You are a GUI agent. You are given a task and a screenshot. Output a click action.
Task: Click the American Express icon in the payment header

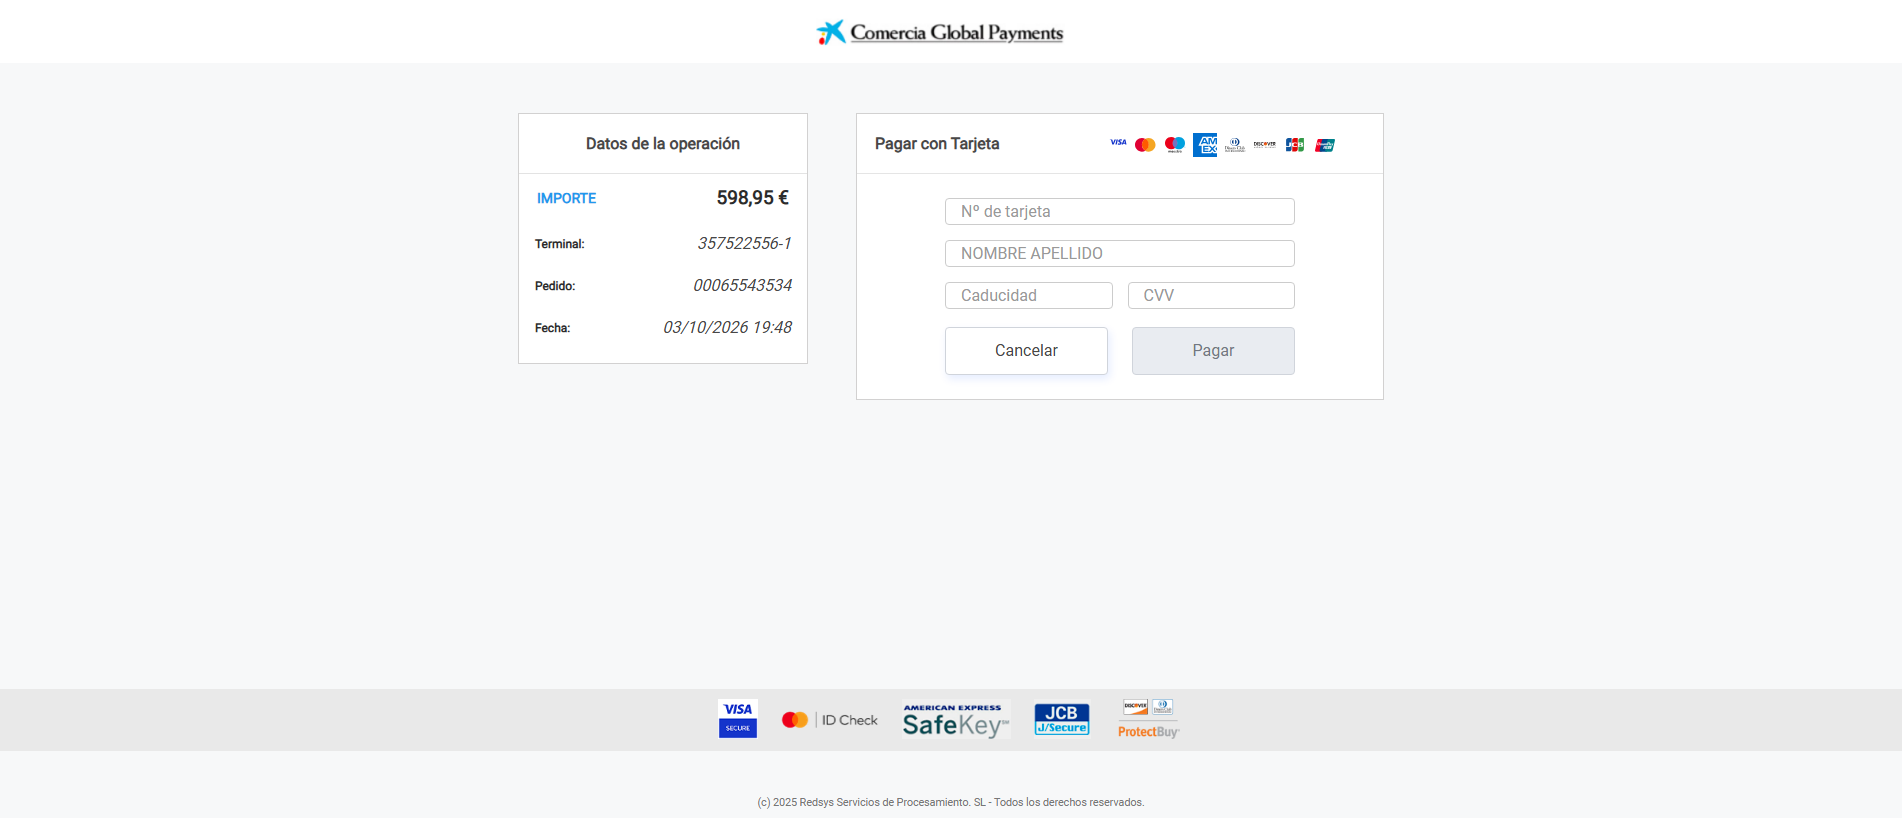1205,145
